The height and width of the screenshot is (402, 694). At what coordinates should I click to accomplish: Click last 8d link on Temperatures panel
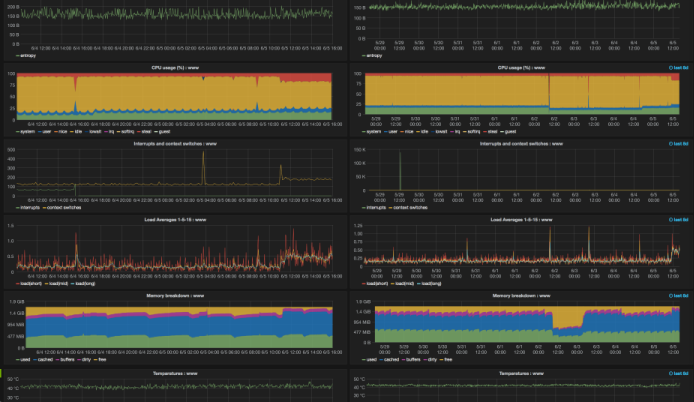pos(679,374)
